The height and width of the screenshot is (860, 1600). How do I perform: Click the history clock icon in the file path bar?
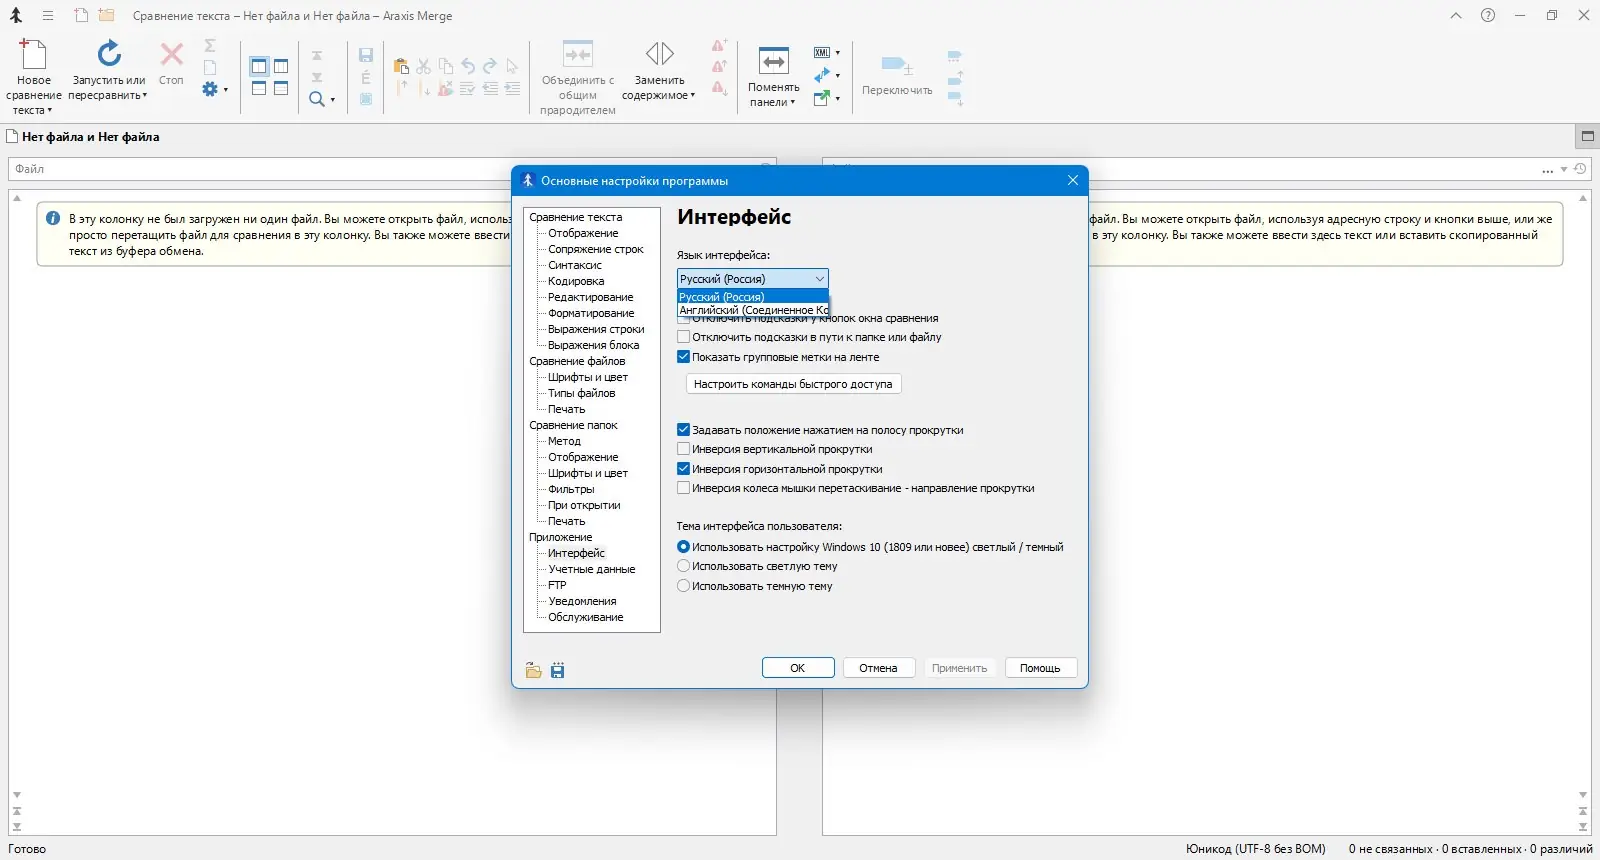(1581, 169)
